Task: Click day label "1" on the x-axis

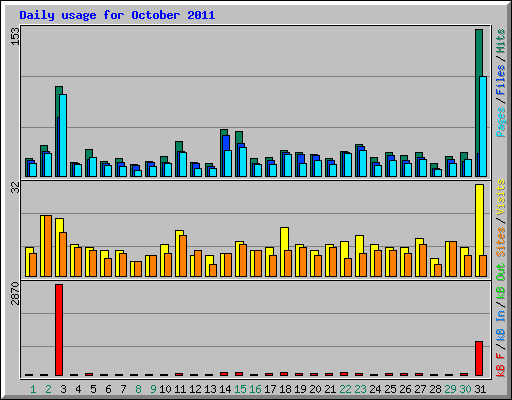Action: click(x=33, y=389)
